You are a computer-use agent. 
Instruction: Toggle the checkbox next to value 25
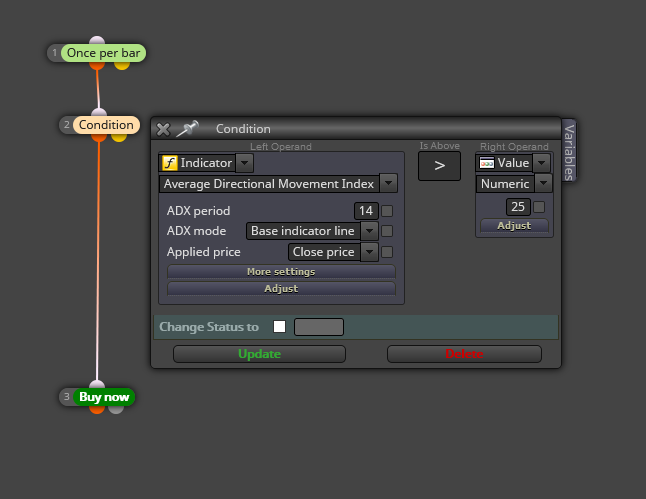(x=539, y=207)
